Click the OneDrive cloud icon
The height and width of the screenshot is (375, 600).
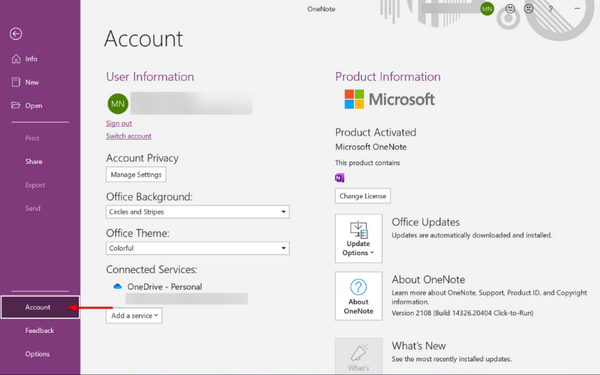click(x=117, y=286)
